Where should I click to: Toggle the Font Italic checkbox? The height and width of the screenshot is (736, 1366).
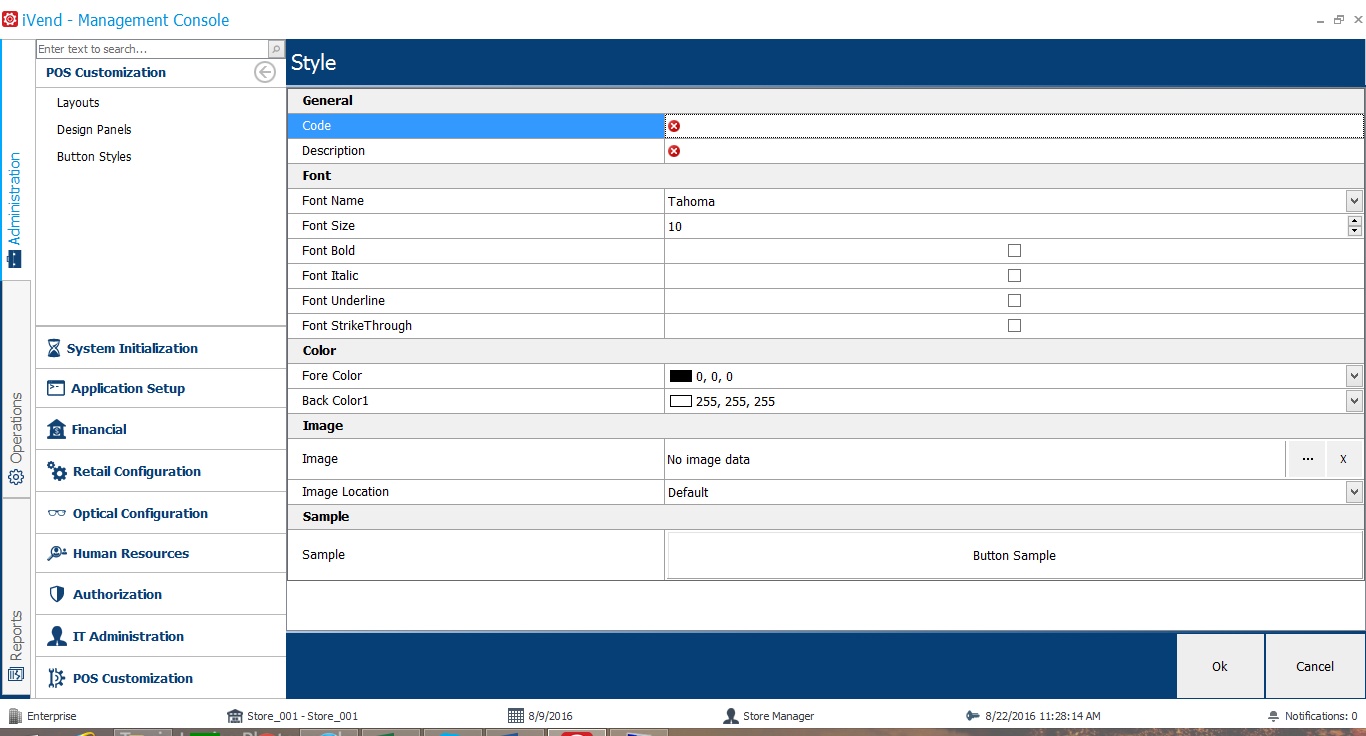click(x=1014, y=276)
